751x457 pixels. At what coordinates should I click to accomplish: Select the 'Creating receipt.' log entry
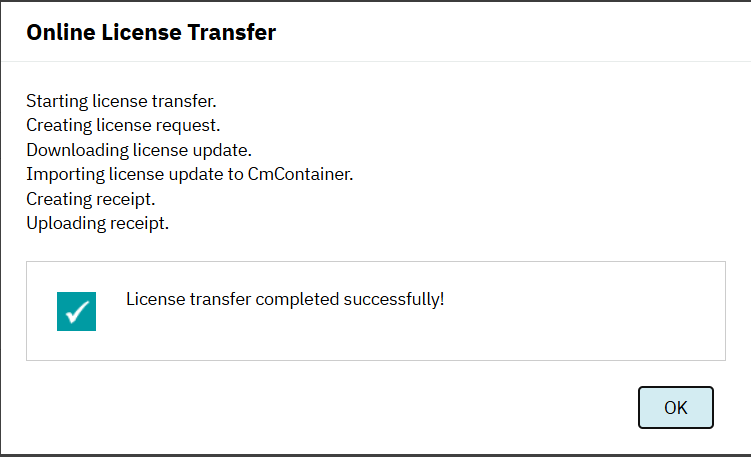(x=91, y=199)
